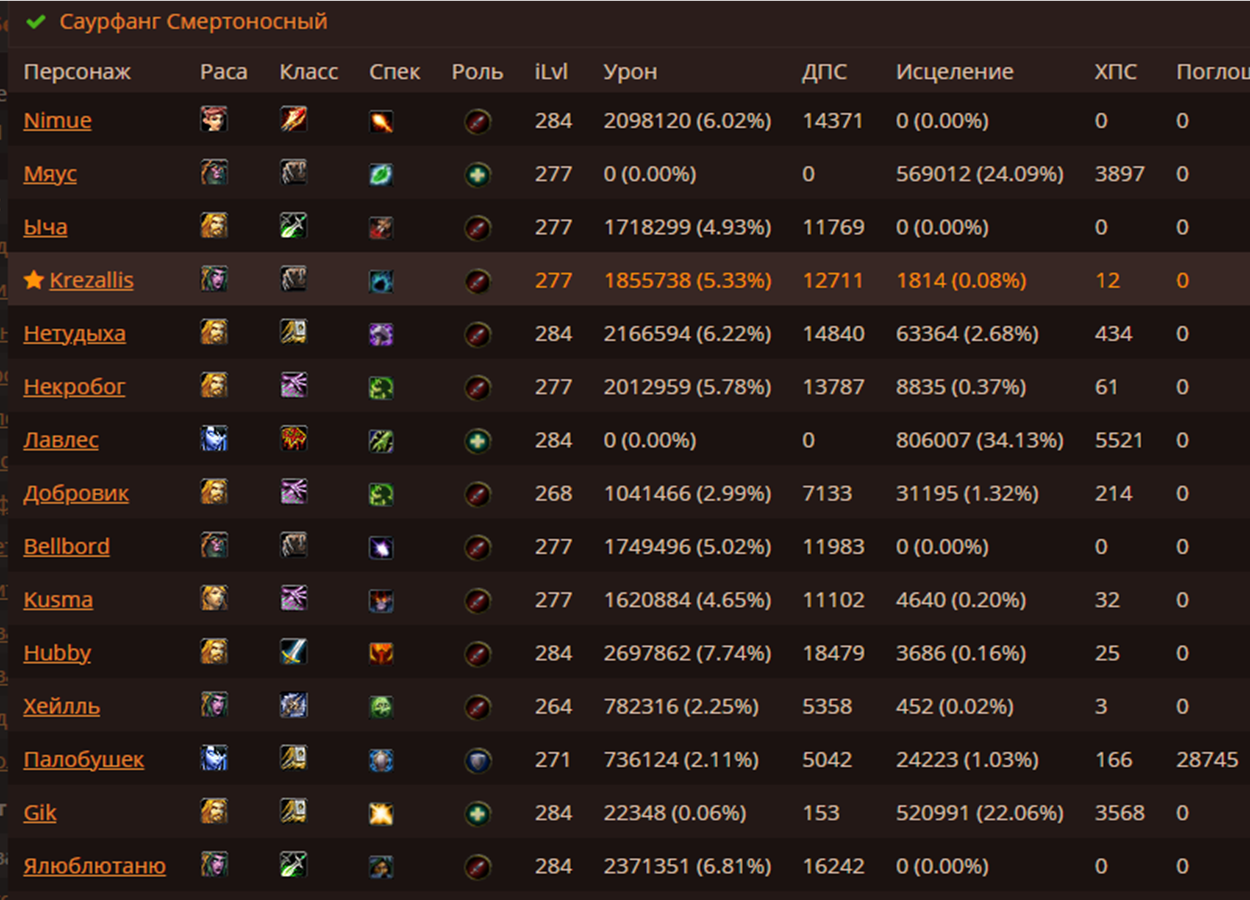Click the race icon in Лавлес's row

(214, 439)
